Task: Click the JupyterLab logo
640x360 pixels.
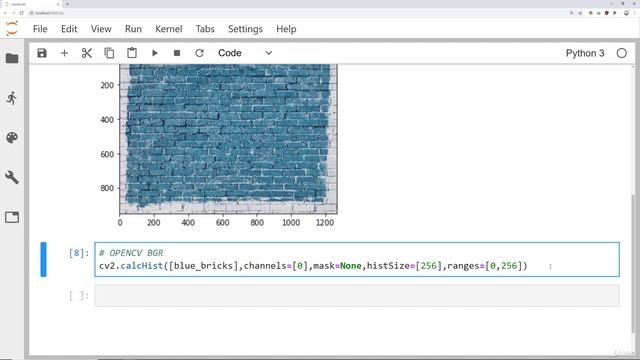Action: 12,29
